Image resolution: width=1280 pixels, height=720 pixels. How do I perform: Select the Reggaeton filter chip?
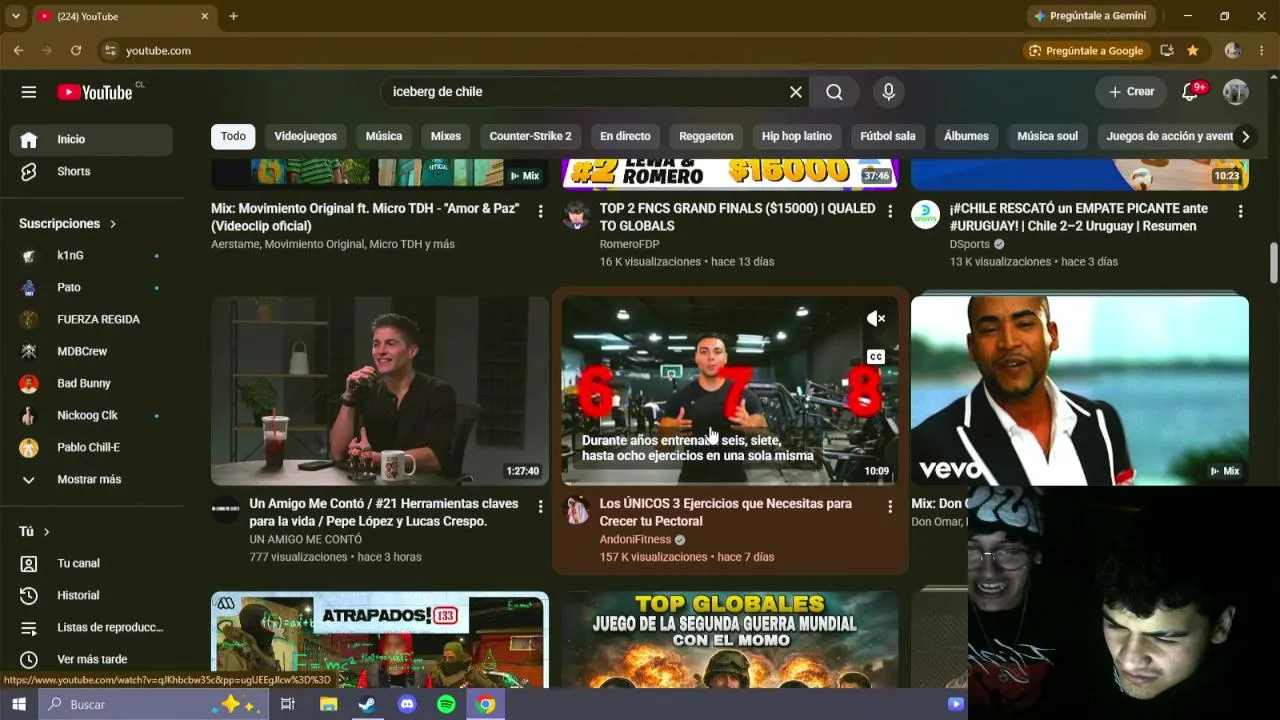[706, 137]
